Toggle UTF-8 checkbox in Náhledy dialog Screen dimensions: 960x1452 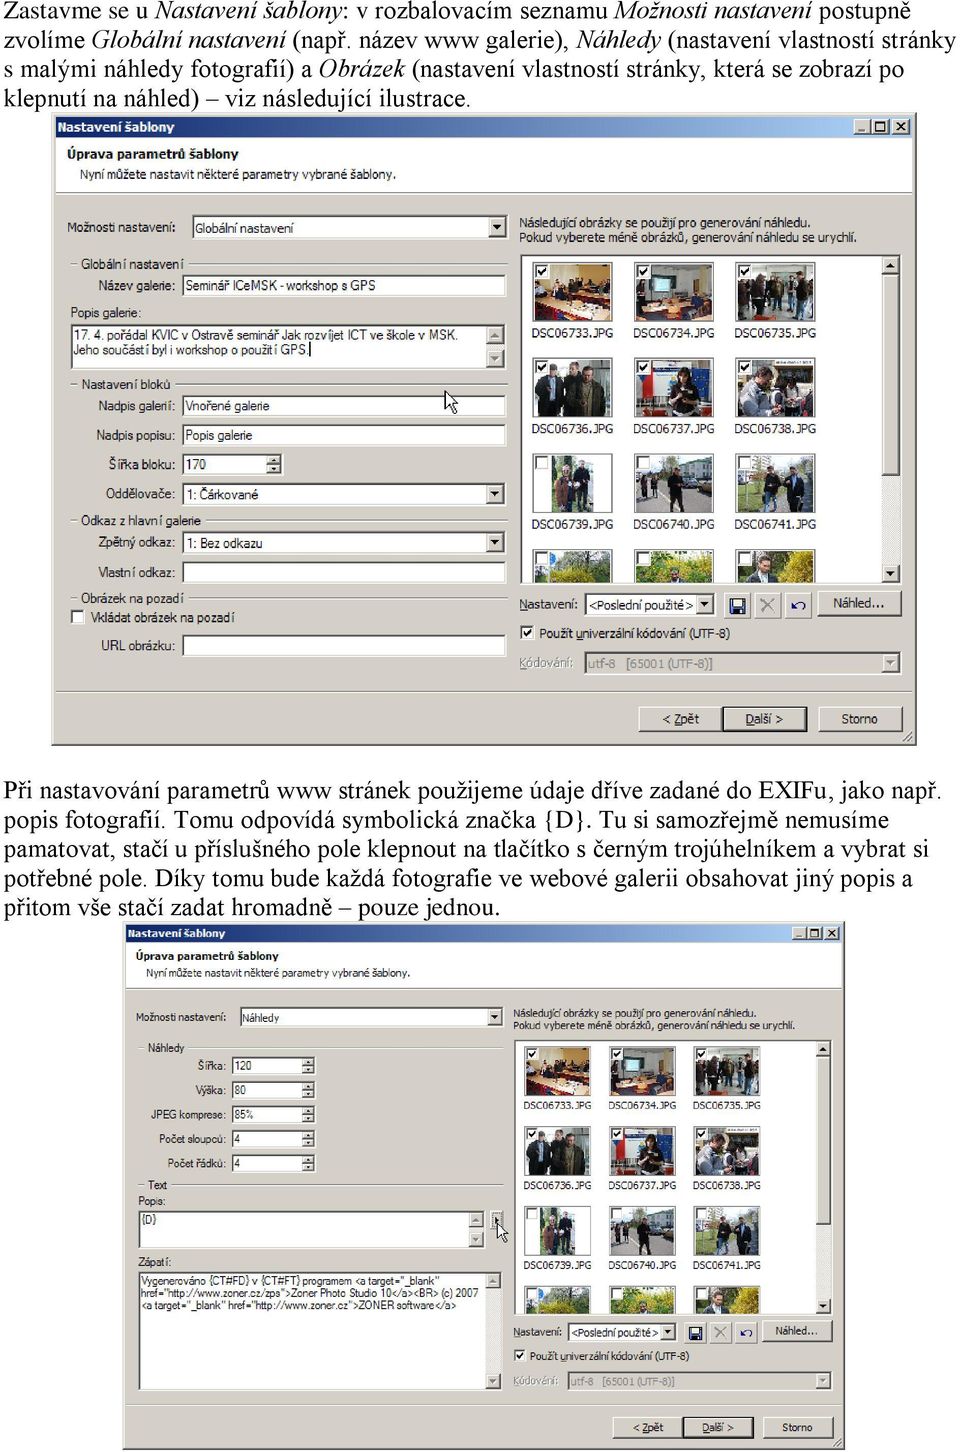tap(519, 1356)
